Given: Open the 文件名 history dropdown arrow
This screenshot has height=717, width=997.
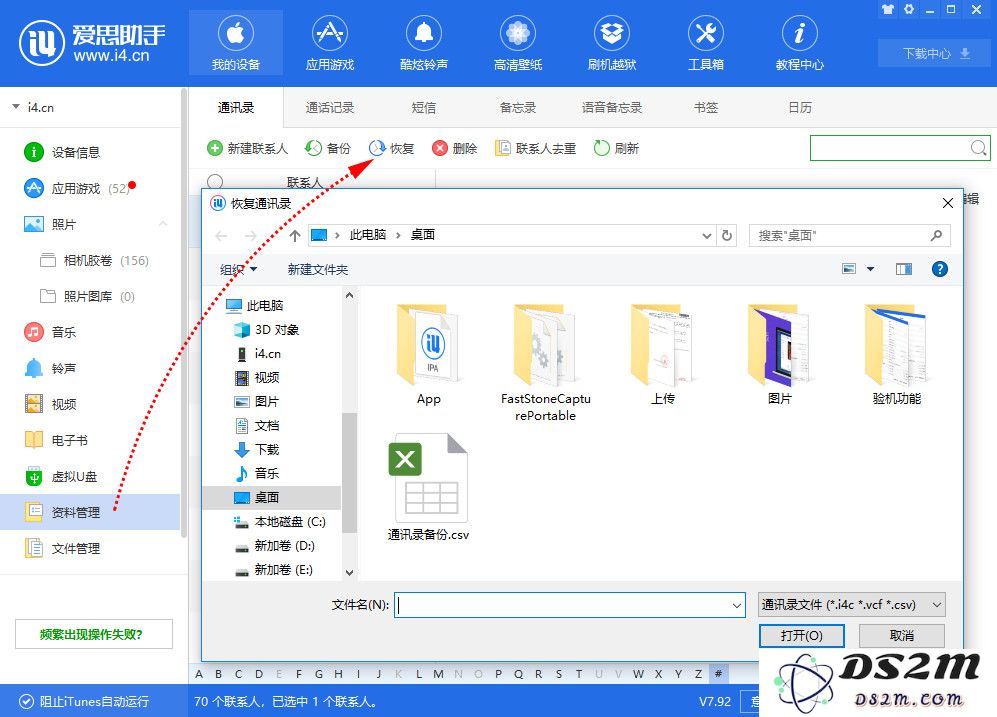Looking at the screenshot, I should click(736, 605).
